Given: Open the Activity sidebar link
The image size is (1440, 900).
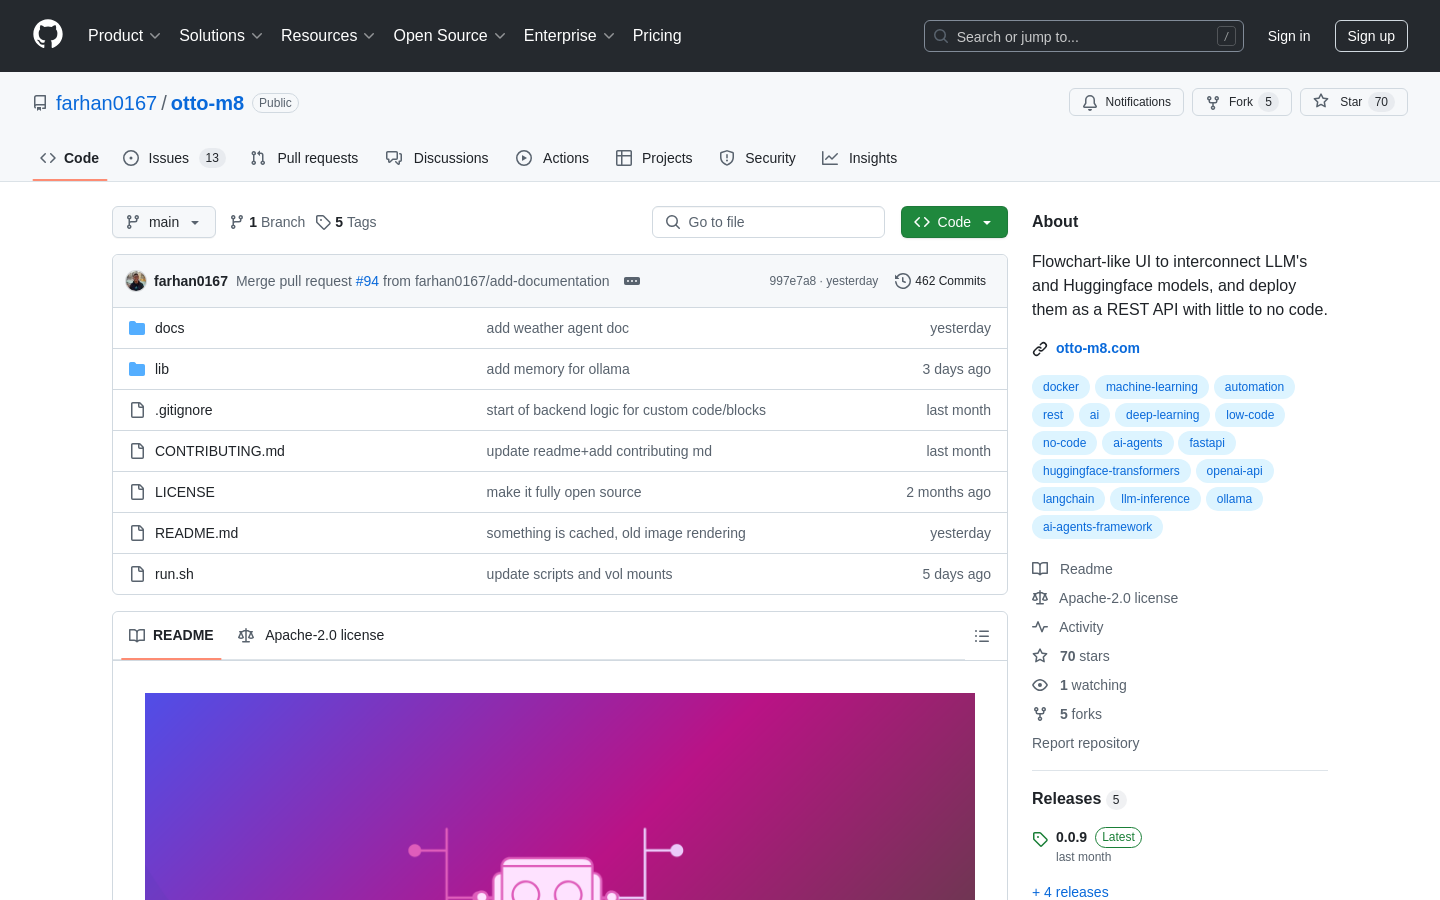Looking at the screenshot, I should tap(1068, 627).
